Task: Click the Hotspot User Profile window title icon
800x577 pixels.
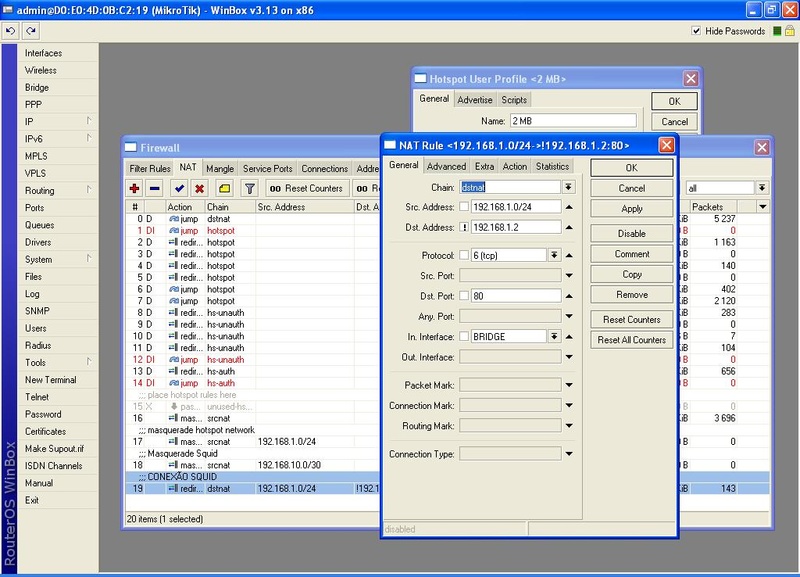Action: click(420, 79)
